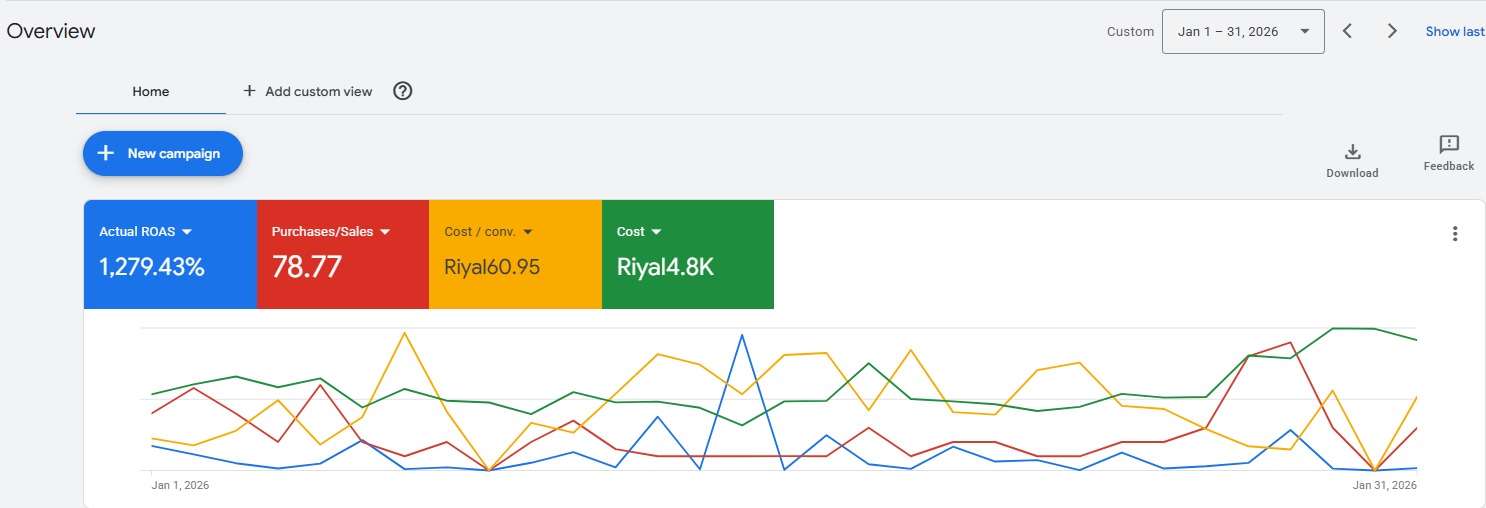
Task: Expand the Cost / conv. metric dropdown
Action: click(528, 232)
